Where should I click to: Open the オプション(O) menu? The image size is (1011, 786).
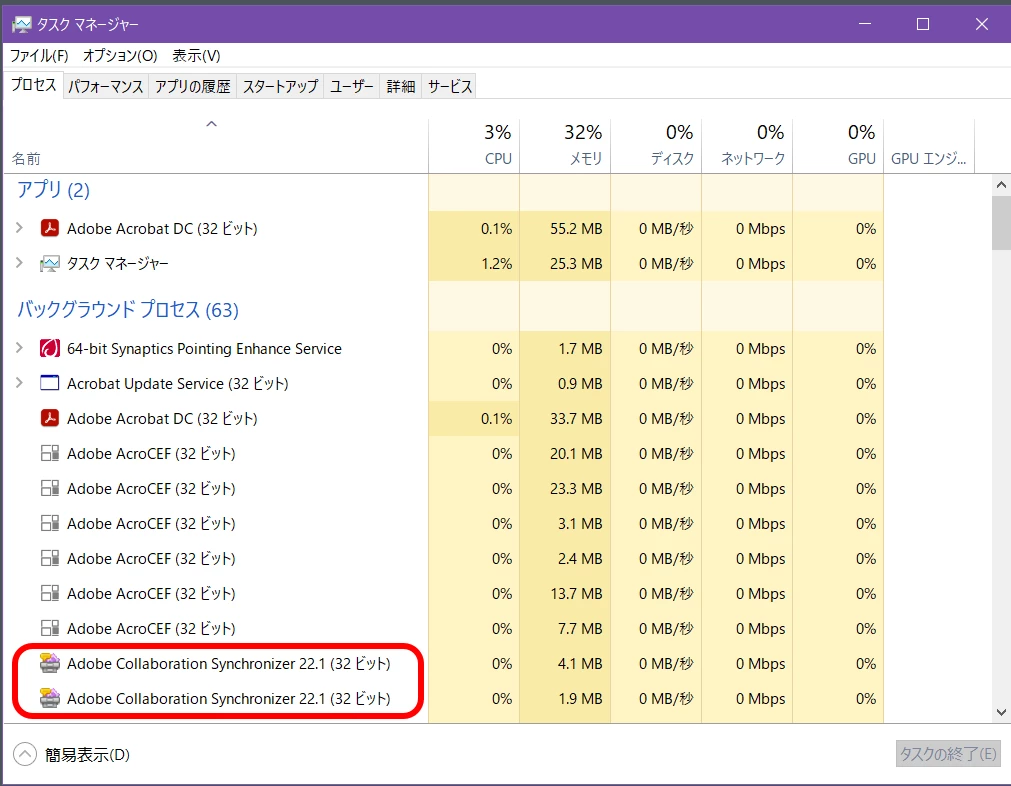pos(120,55)
